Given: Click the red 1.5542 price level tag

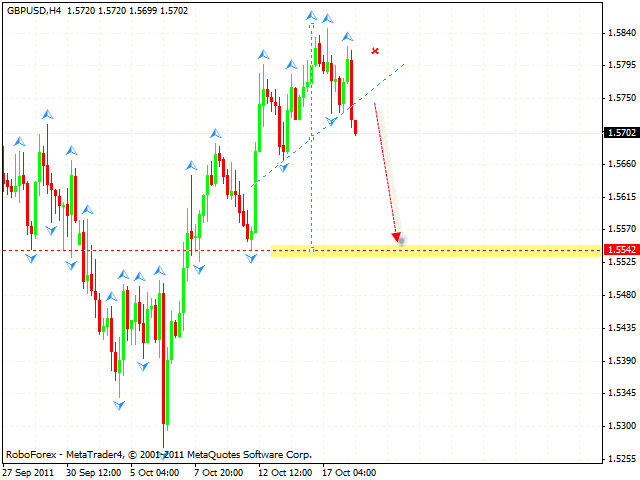Looking at the screenshot, I should (x=621, y=250).
